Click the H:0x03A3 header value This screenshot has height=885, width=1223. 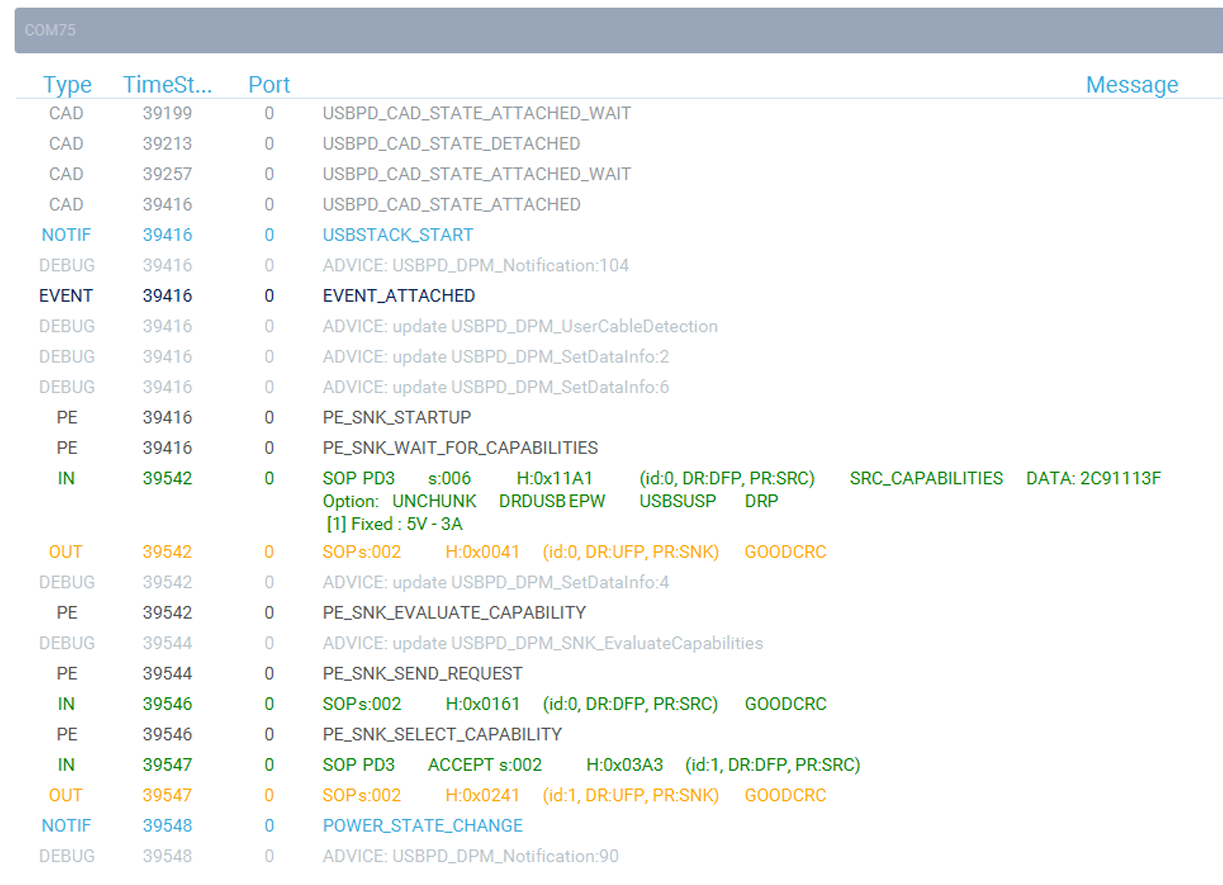[x=625, y=765]
